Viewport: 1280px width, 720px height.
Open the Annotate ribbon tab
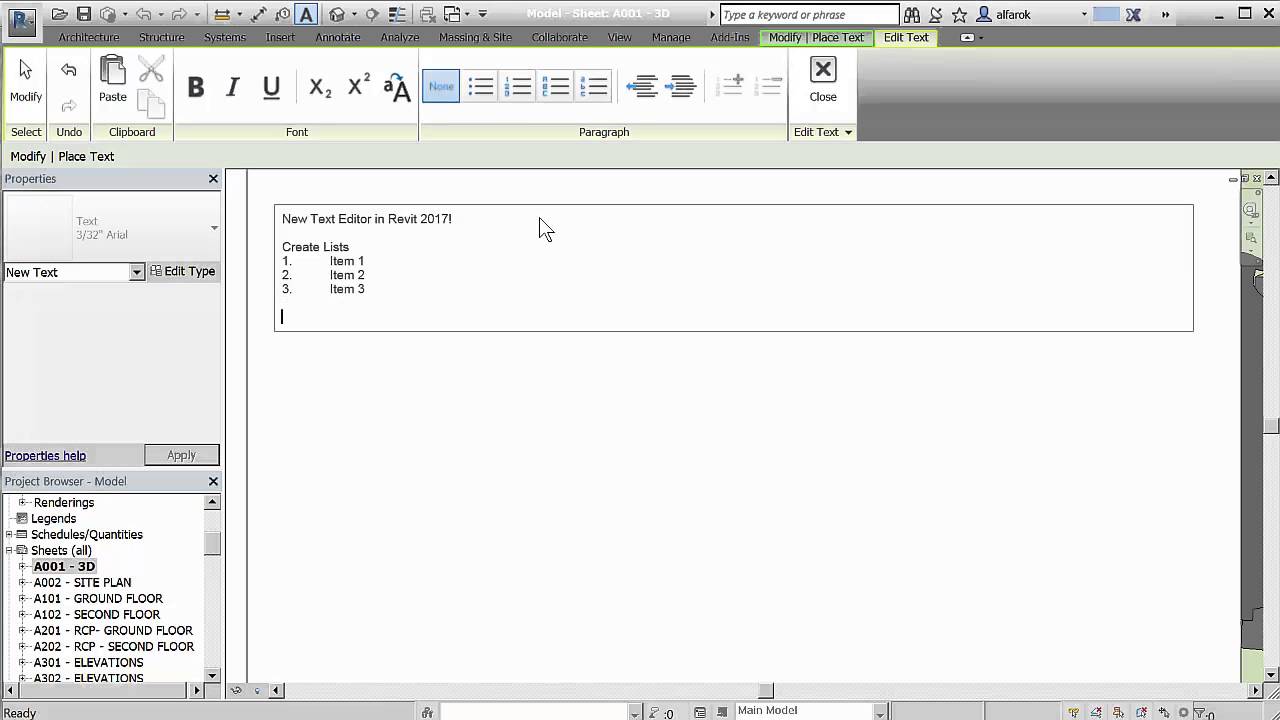click(337, 37)
